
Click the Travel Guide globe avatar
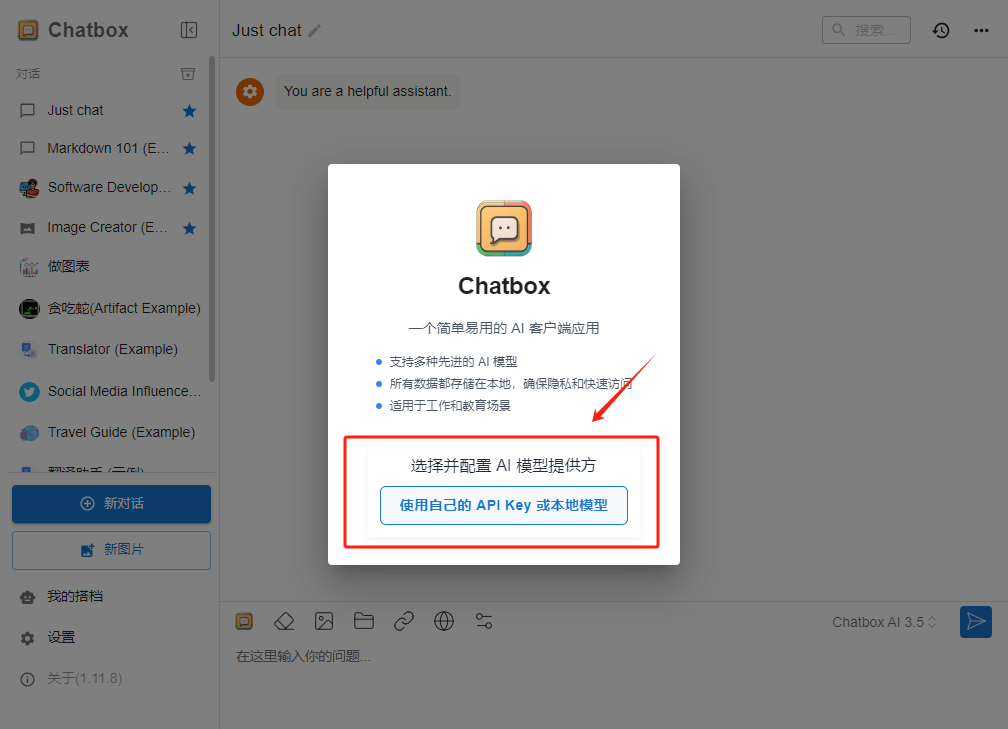[29, 433]
